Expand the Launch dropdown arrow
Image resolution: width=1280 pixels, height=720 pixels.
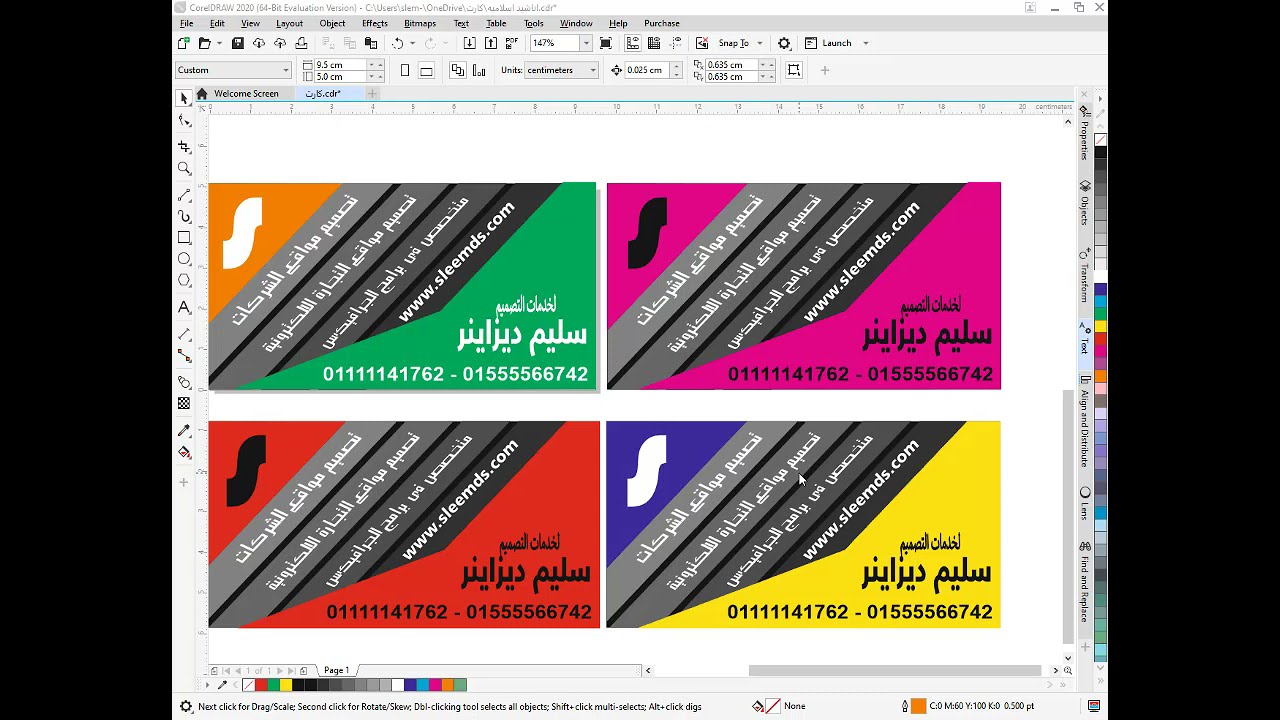tap(865, 43)
